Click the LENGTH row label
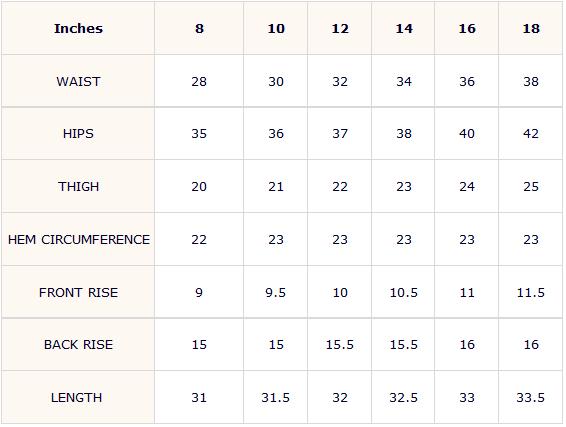This screenshot has height=427, width=566. click(77, 398)
